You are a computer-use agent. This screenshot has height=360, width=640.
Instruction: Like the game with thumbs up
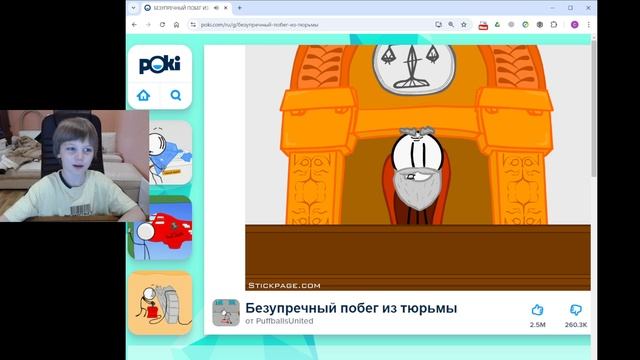(x=538, y=310)
